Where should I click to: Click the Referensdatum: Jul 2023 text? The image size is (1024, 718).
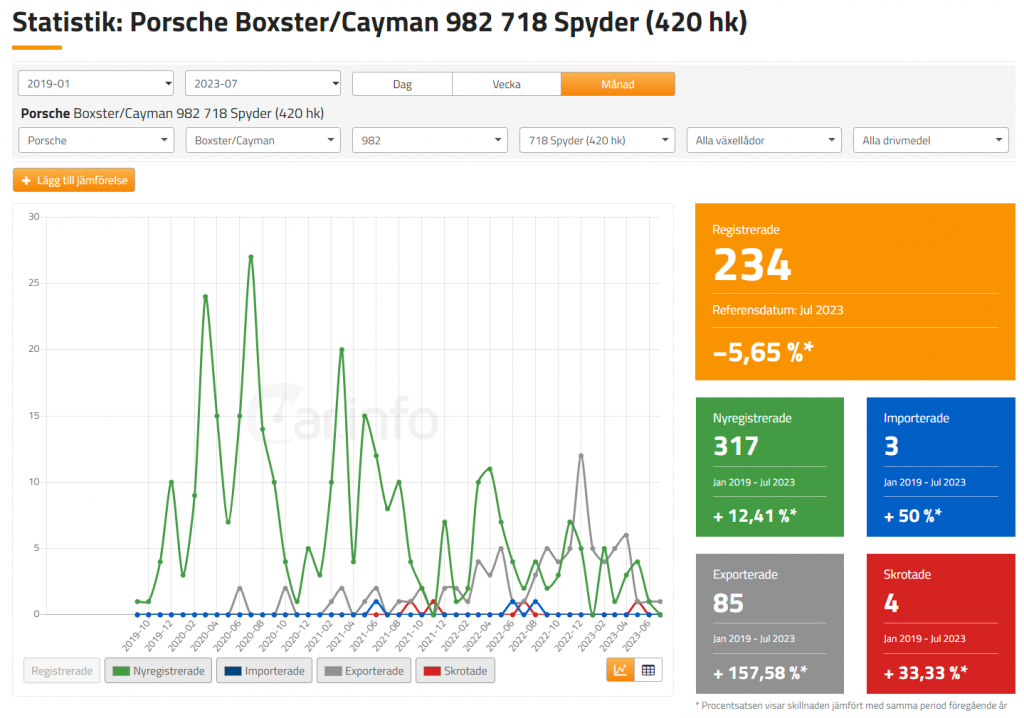click(x=777, y=310)
